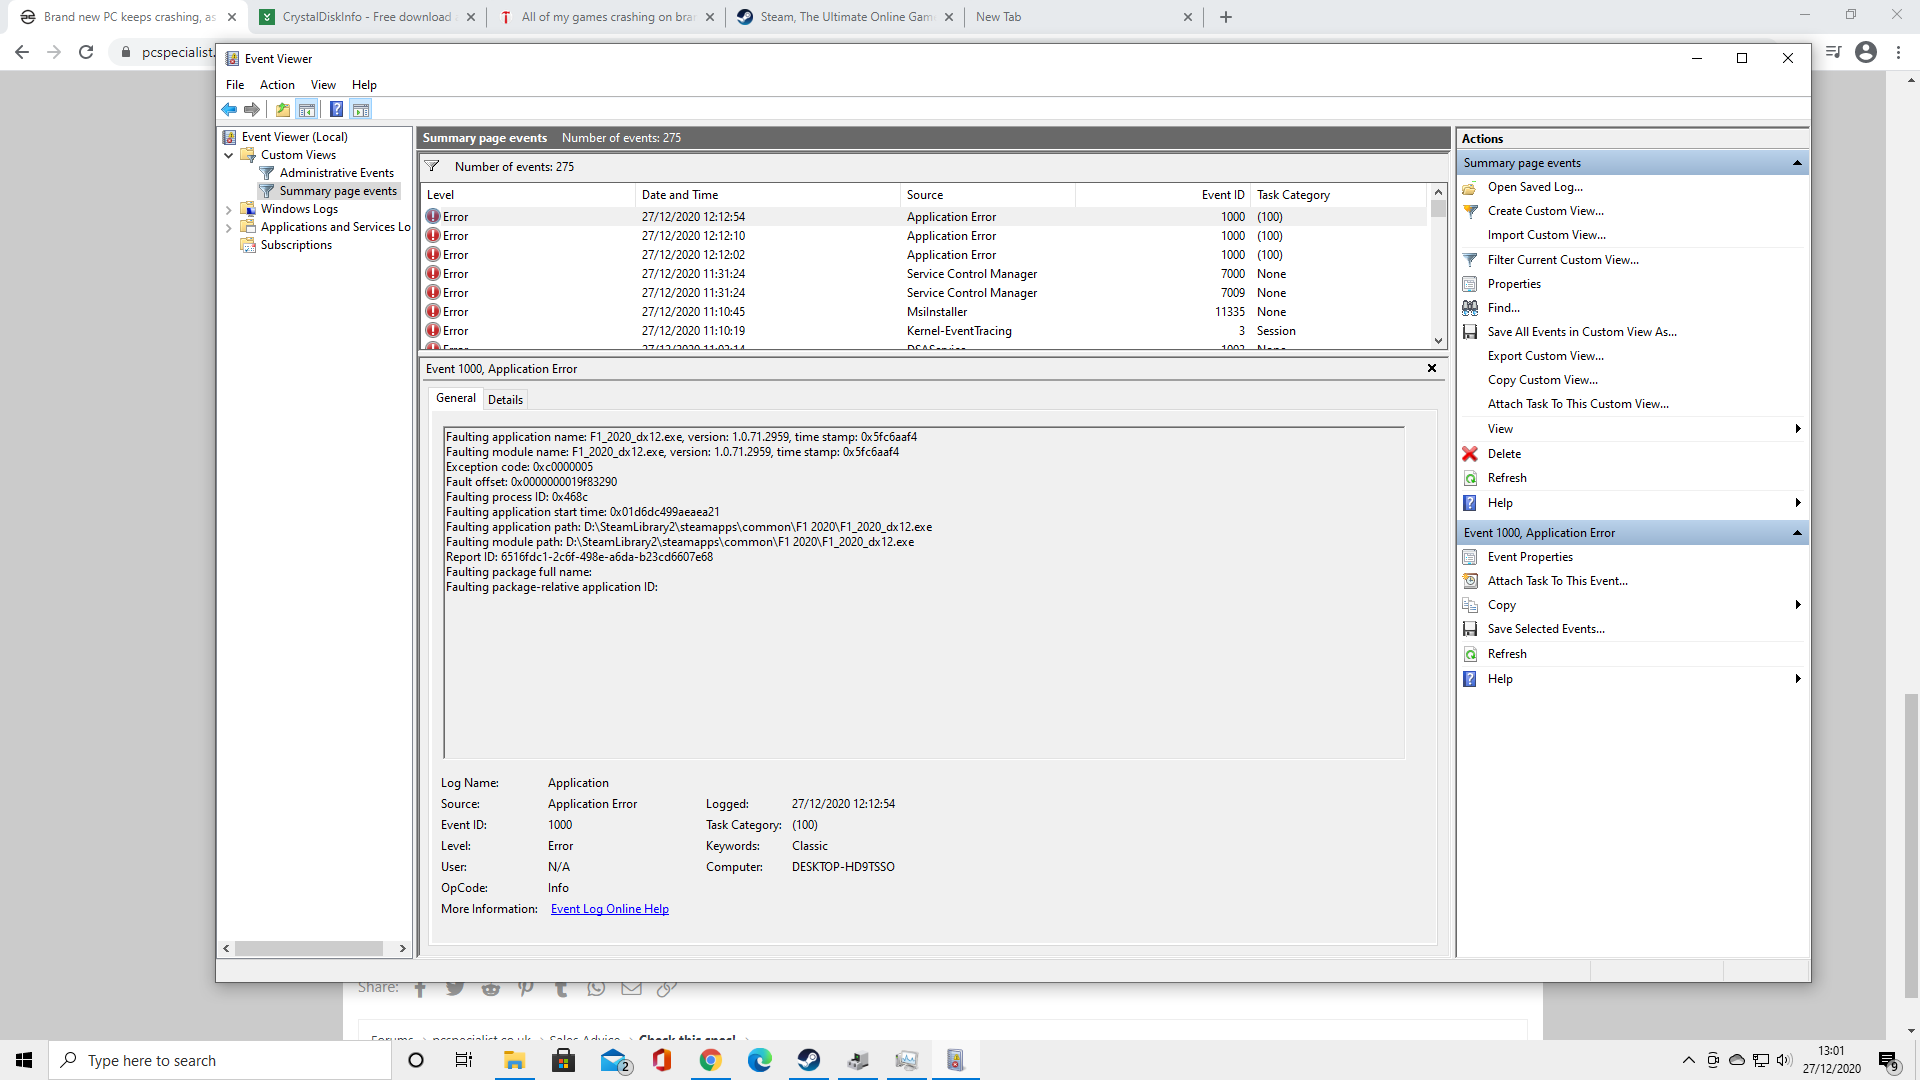
Task: Click tree pane scroll right arrow
Action: tap(402, 948)
